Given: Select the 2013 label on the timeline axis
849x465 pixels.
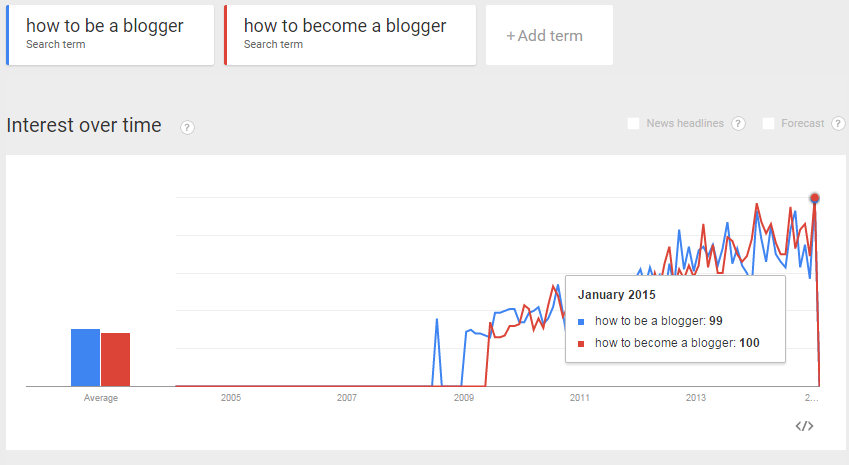Looking at the screenshot, I should pyautogui.click(x=696, y=398).
